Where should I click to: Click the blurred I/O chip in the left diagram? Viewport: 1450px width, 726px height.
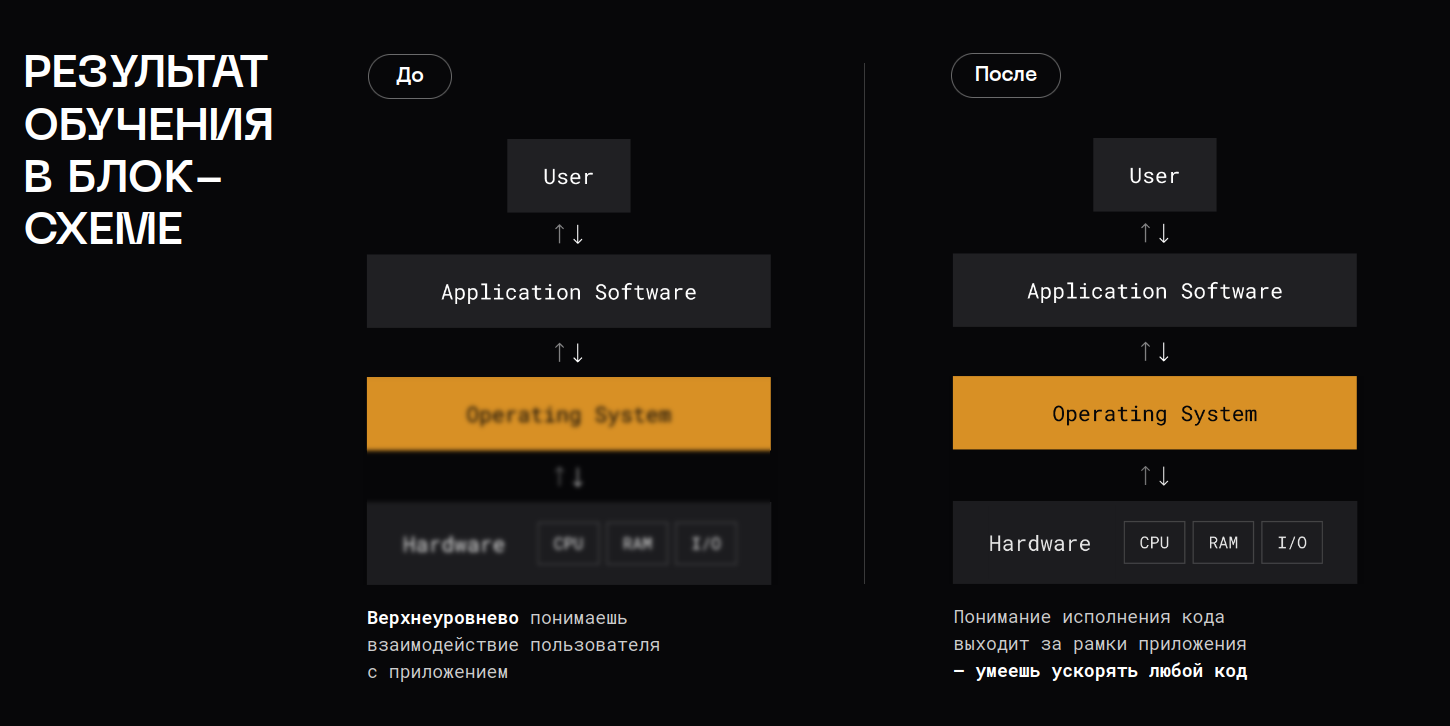[x=706, y=544]
